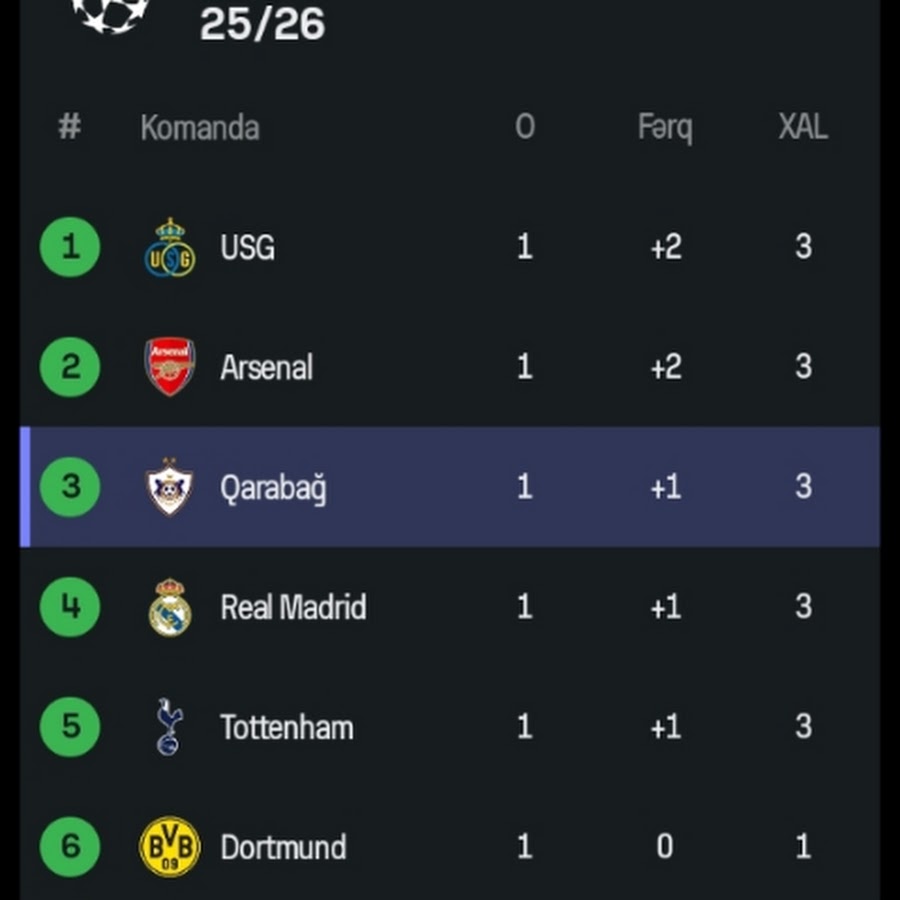Viewport: 900px width, 900px height.
Task: Click the Qarabağ club crest
Action: click(170, 487)
